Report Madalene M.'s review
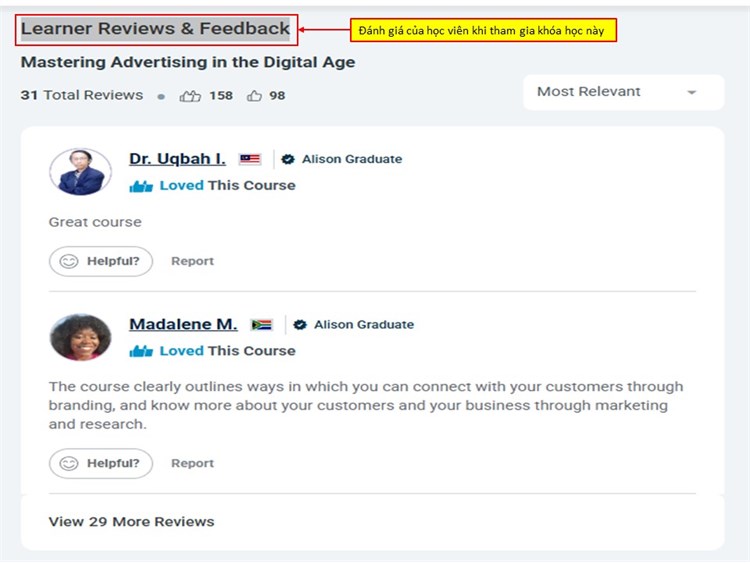Screen dimensions: 750x563 point(192,464)
